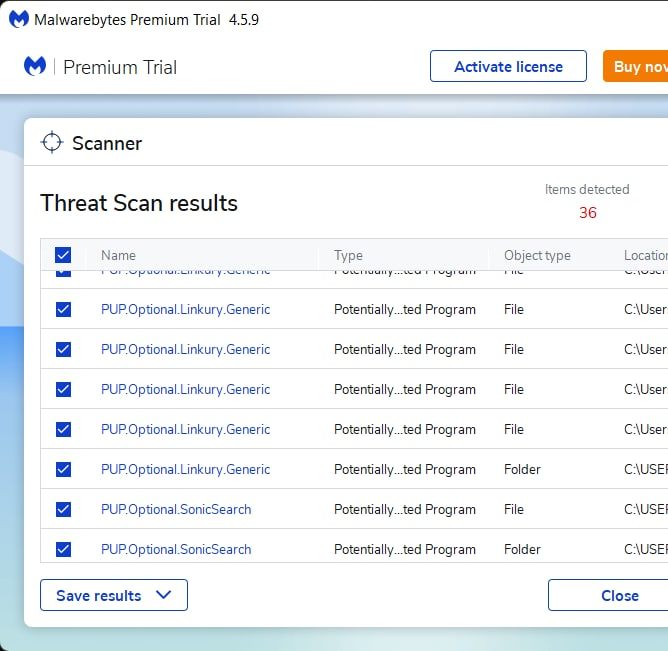Sort the table by the Name column

coord(118,255)
